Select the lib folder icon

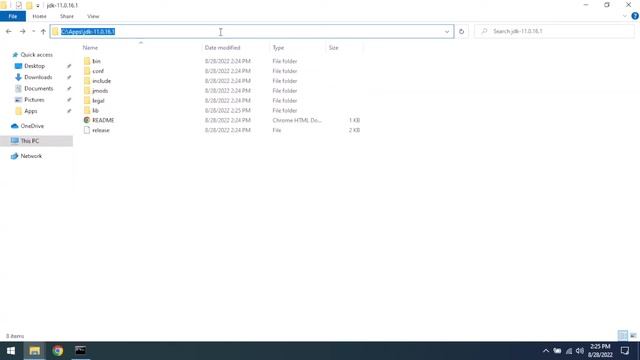[87, 110]
